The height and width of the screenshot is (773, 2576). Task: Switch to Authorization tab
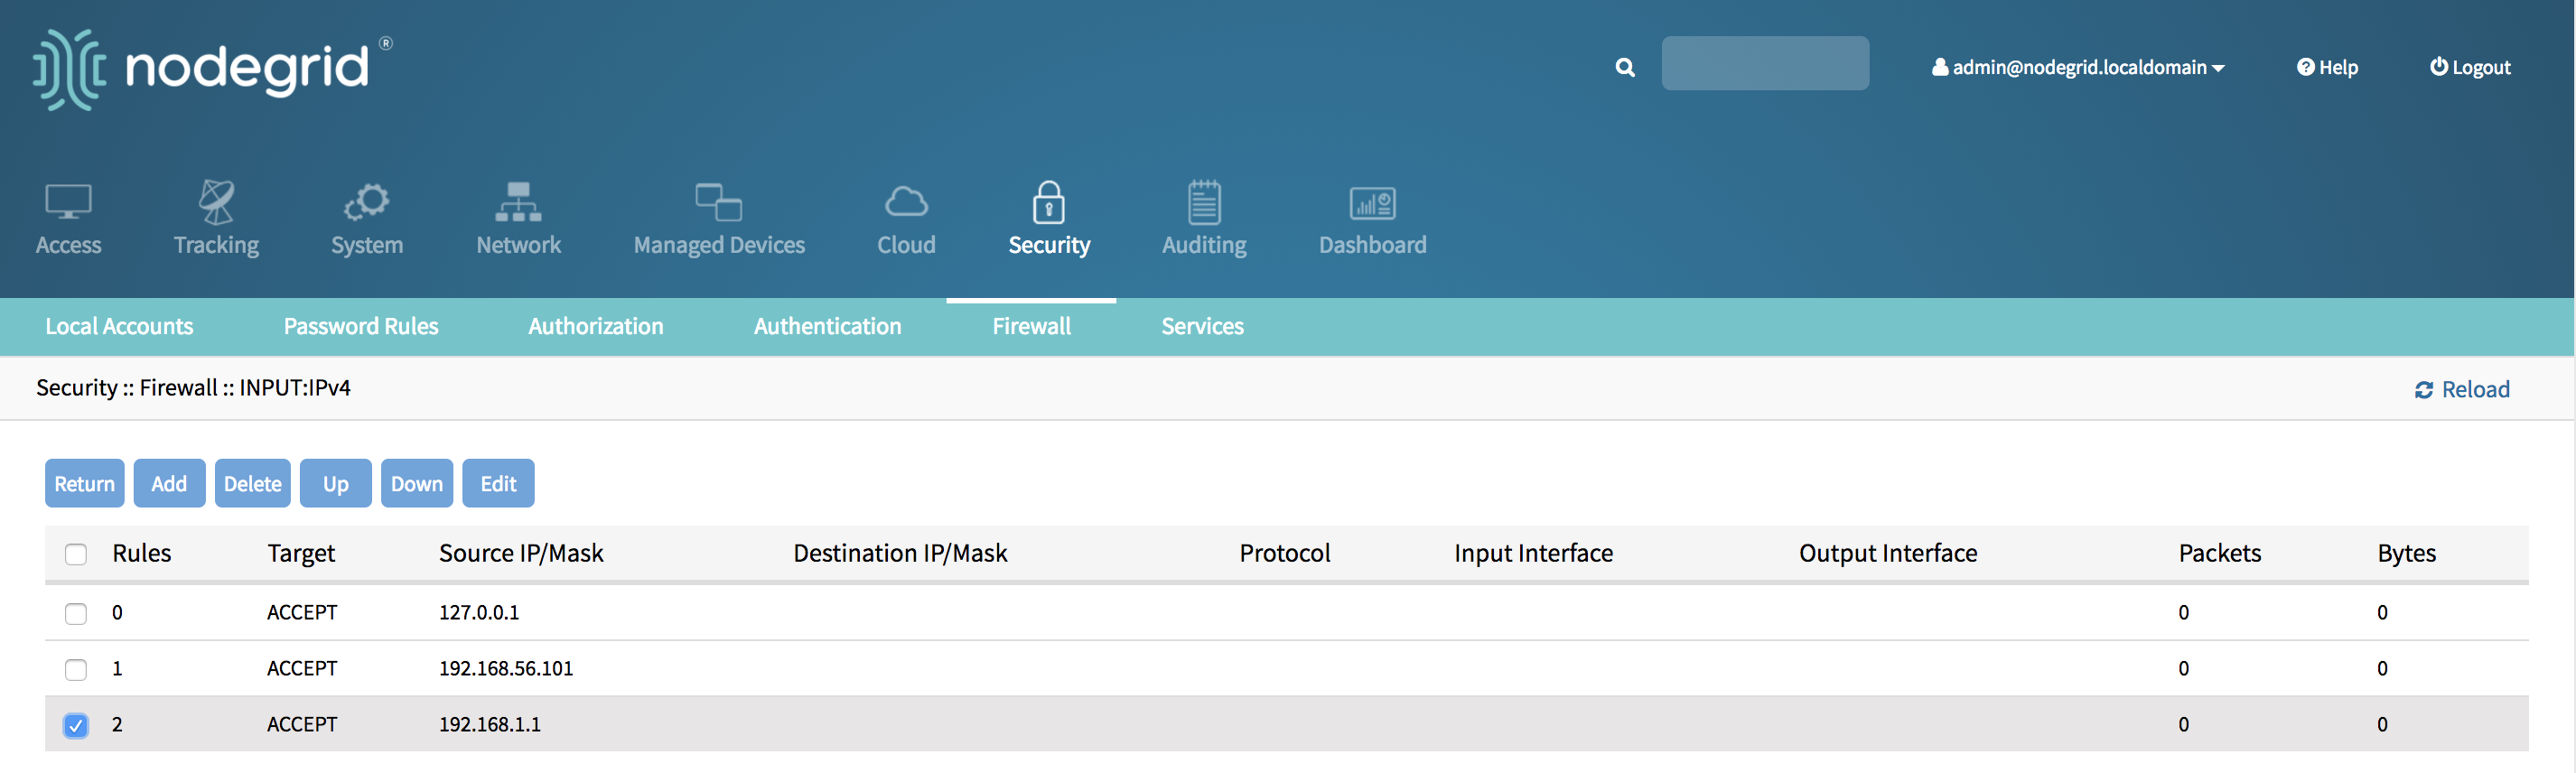pos(596,326)
